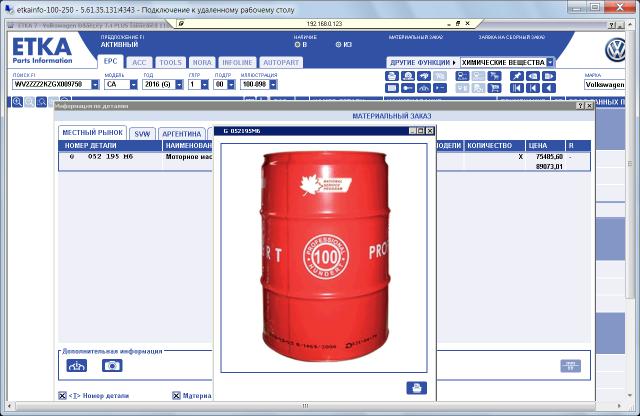The image size is (640, 416).
Task: Toggle the 'Номер детали' checkbox
Action: click(62, 396)
